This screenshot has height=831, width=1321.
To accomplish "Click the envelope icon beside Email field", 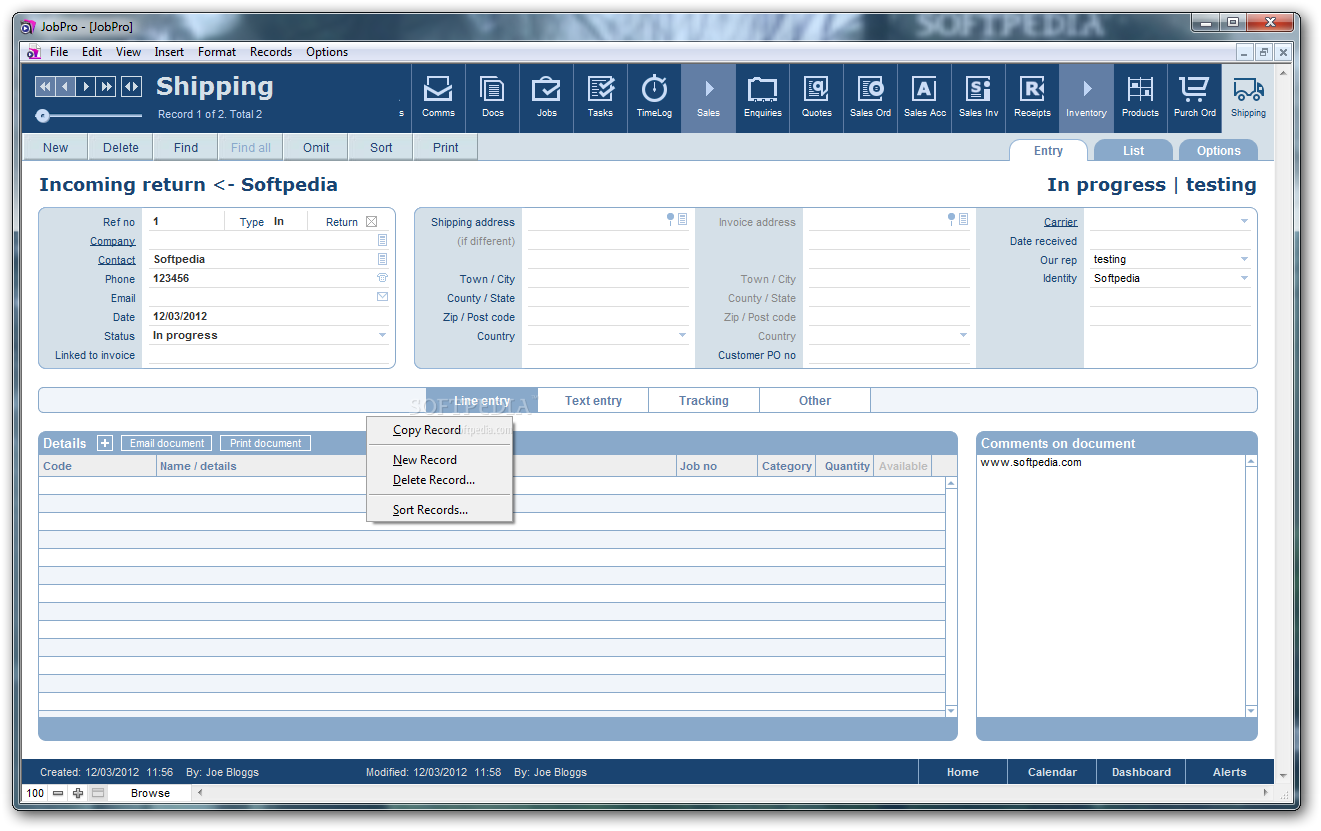I will (382, 297).
